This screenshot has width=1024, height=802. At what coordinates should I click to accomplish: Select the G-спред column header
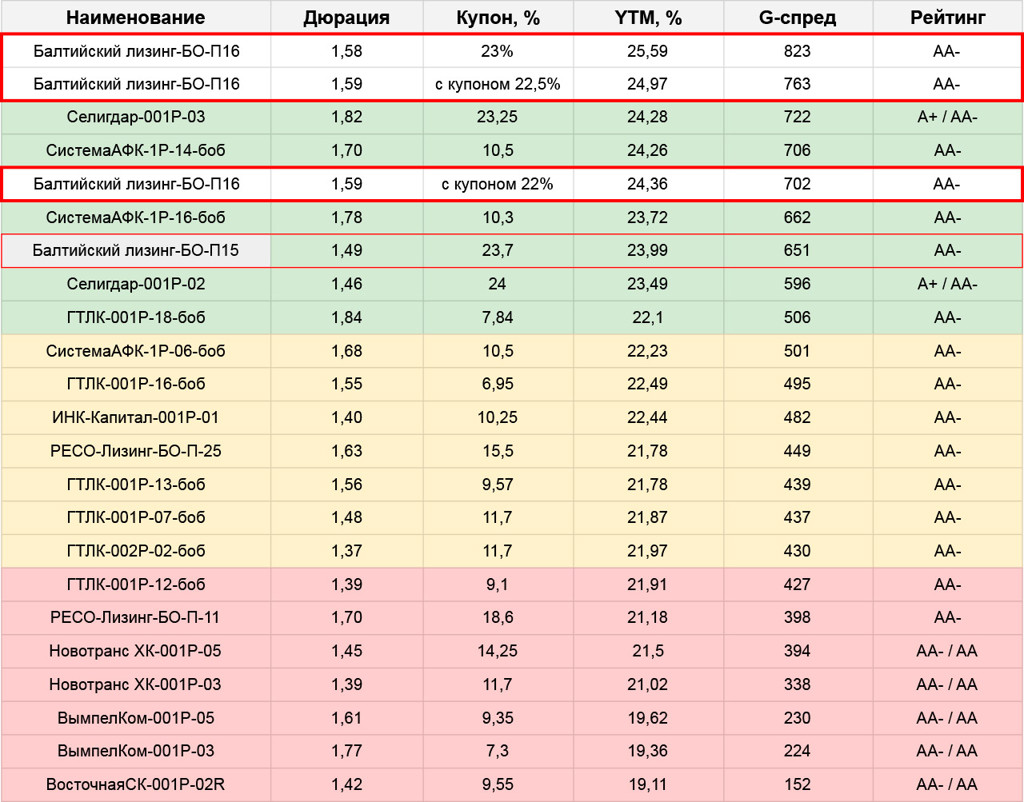[797, 17]
